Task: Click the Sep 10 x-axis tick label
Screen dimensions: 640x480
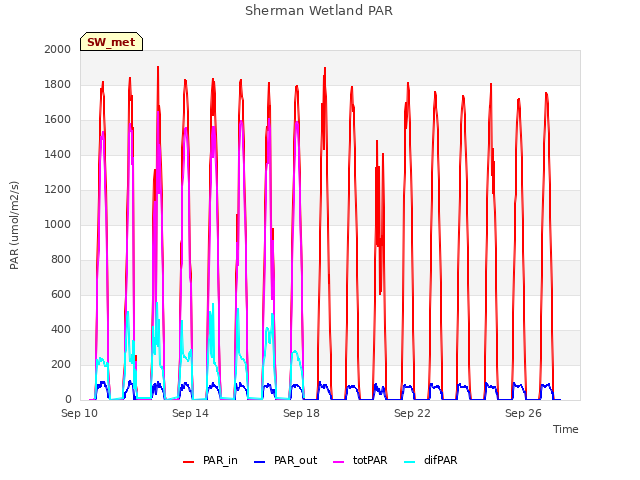Action: [x=80, y=413]
